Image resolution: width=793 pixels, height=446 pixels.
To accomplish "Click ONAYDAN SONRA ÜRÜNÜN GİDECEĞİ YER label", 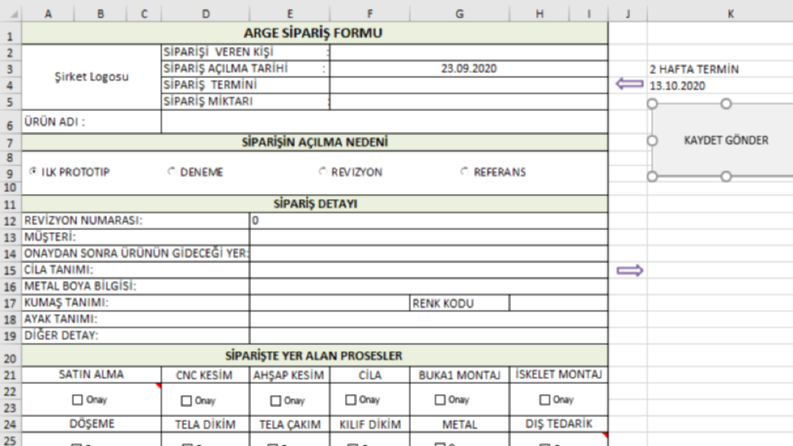I will point(137,253).
